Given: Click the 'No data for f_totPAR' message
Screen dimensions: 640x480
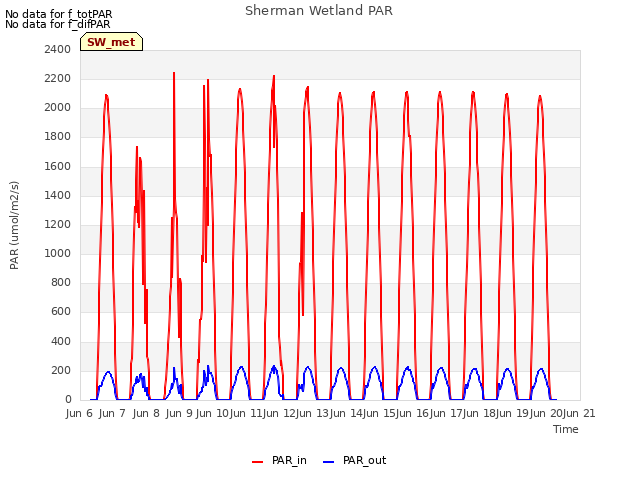Looking at the screenshot, I should pyautogui.click(x=58, y=14).
